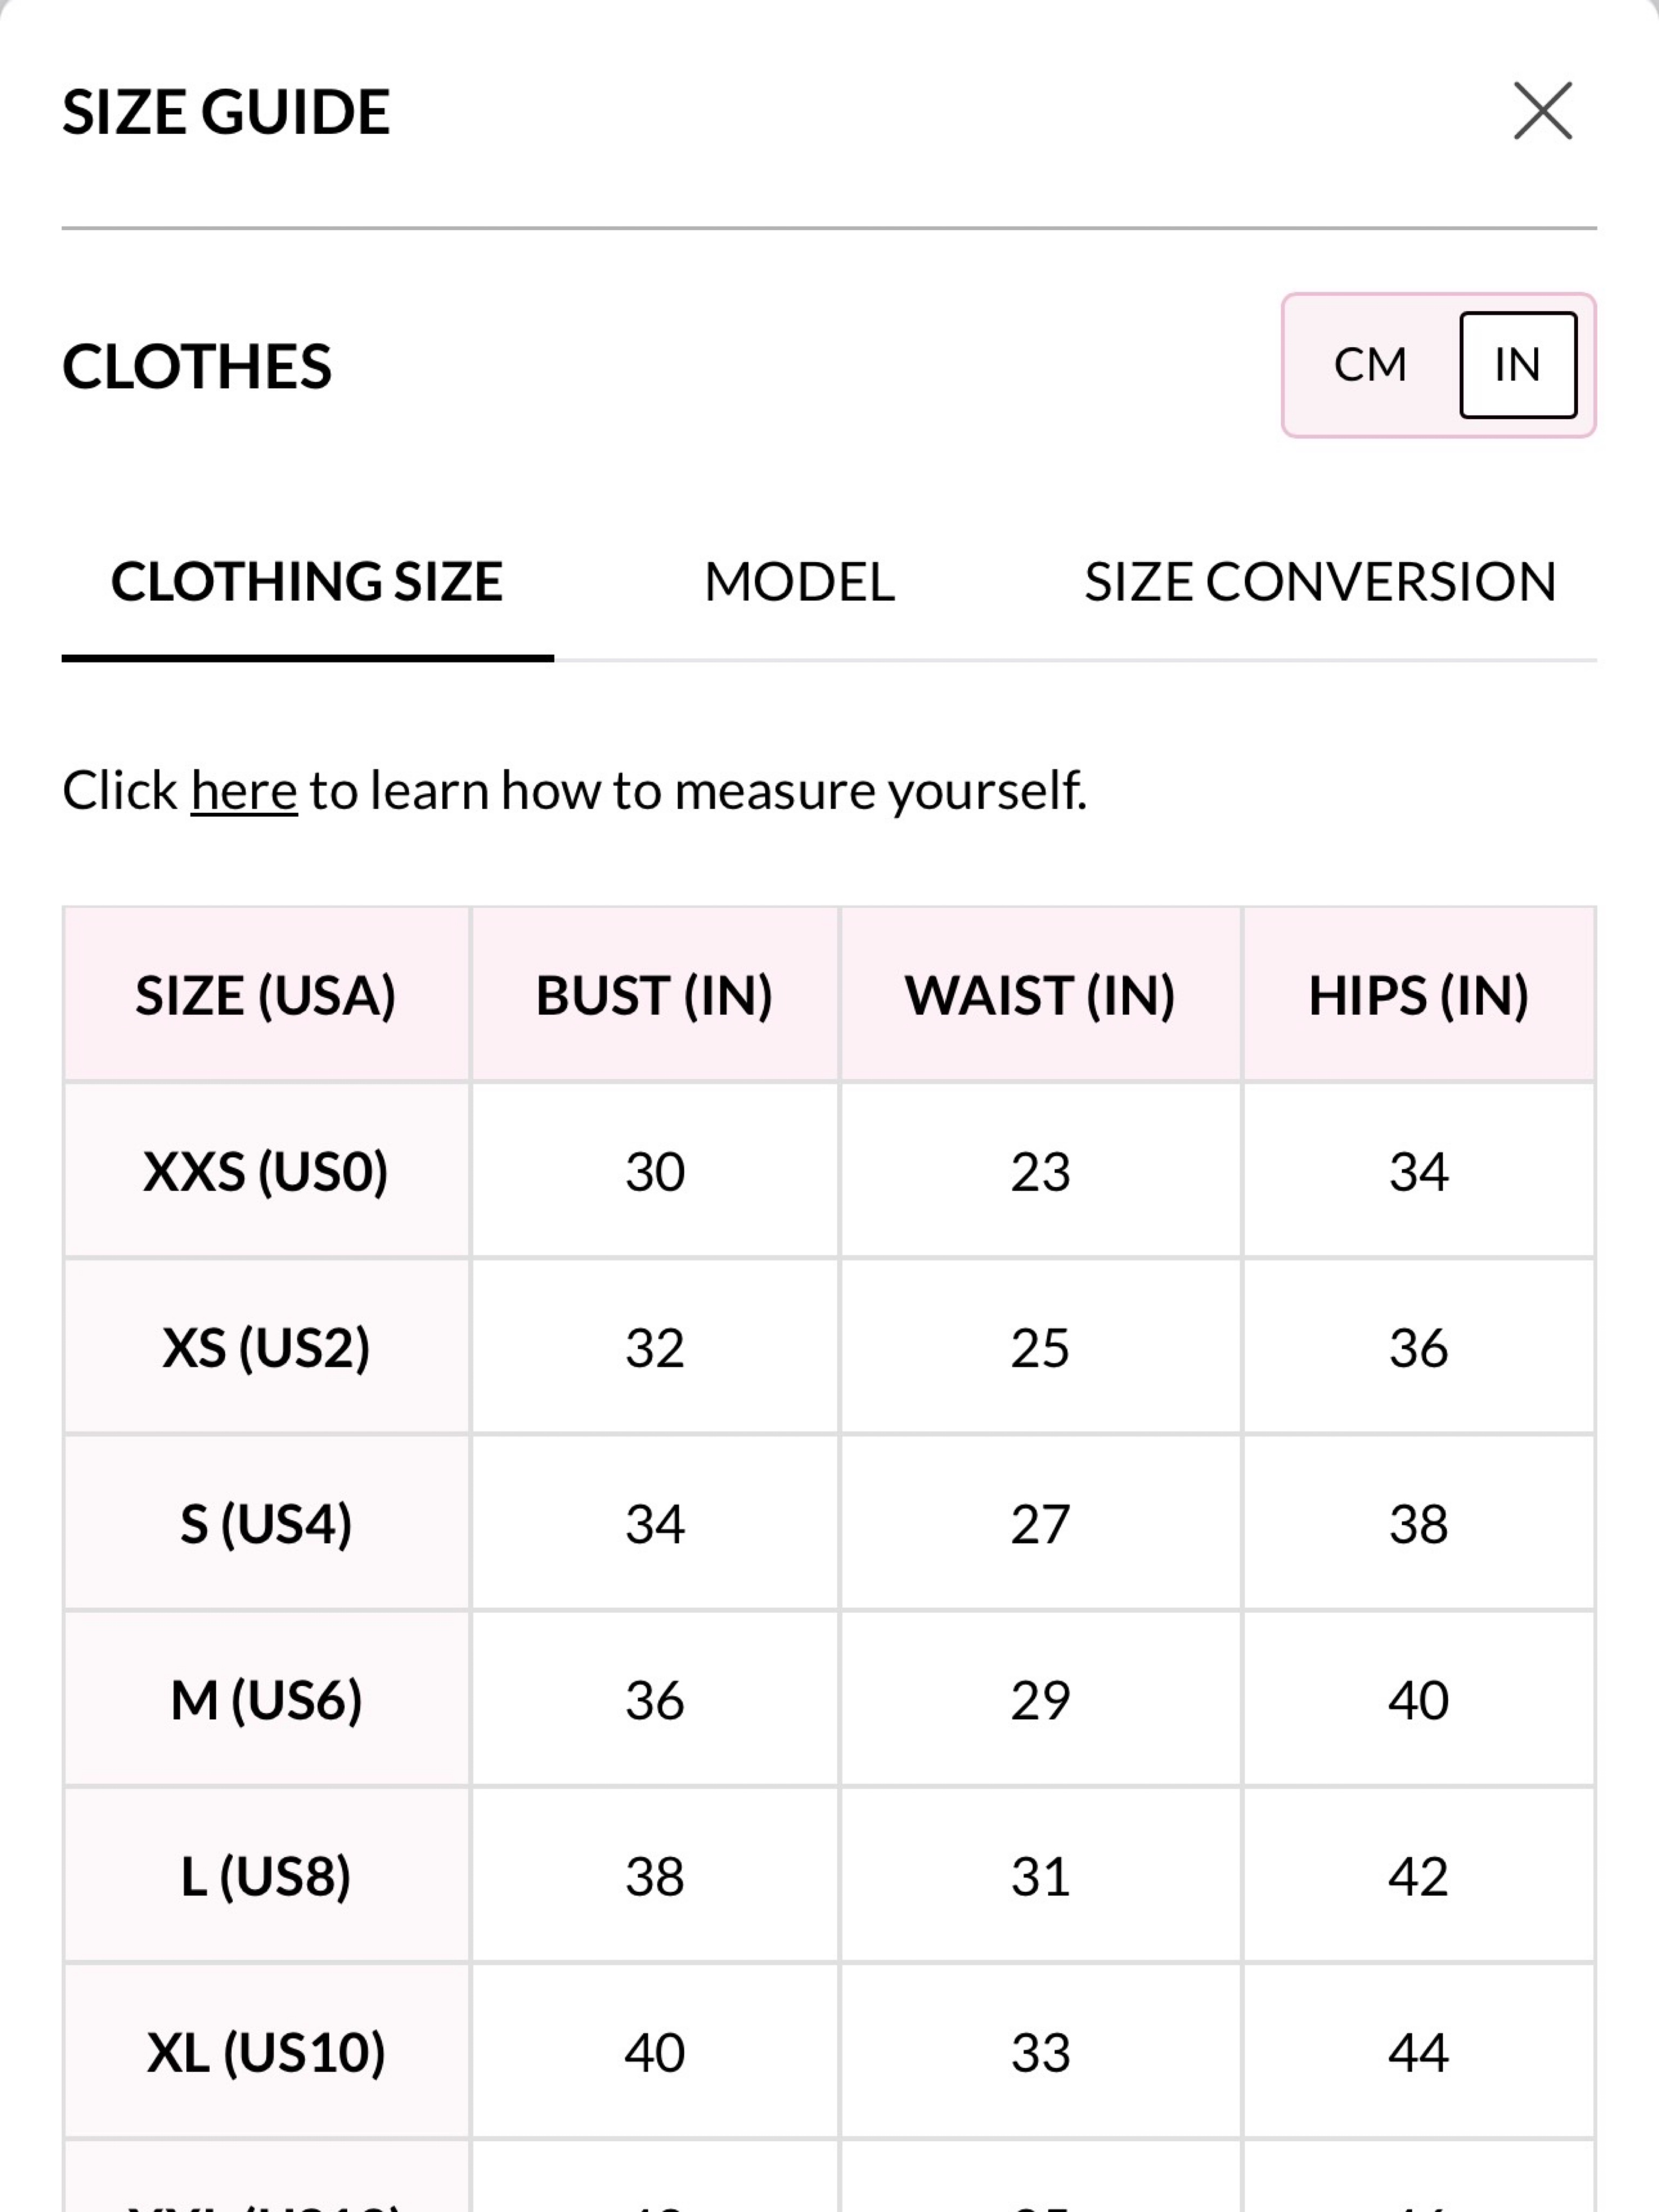The image size is (1659, 2212).
Task: Select the XS (US2) size row
Action: pyautogui.click(x=829, y=1347)
